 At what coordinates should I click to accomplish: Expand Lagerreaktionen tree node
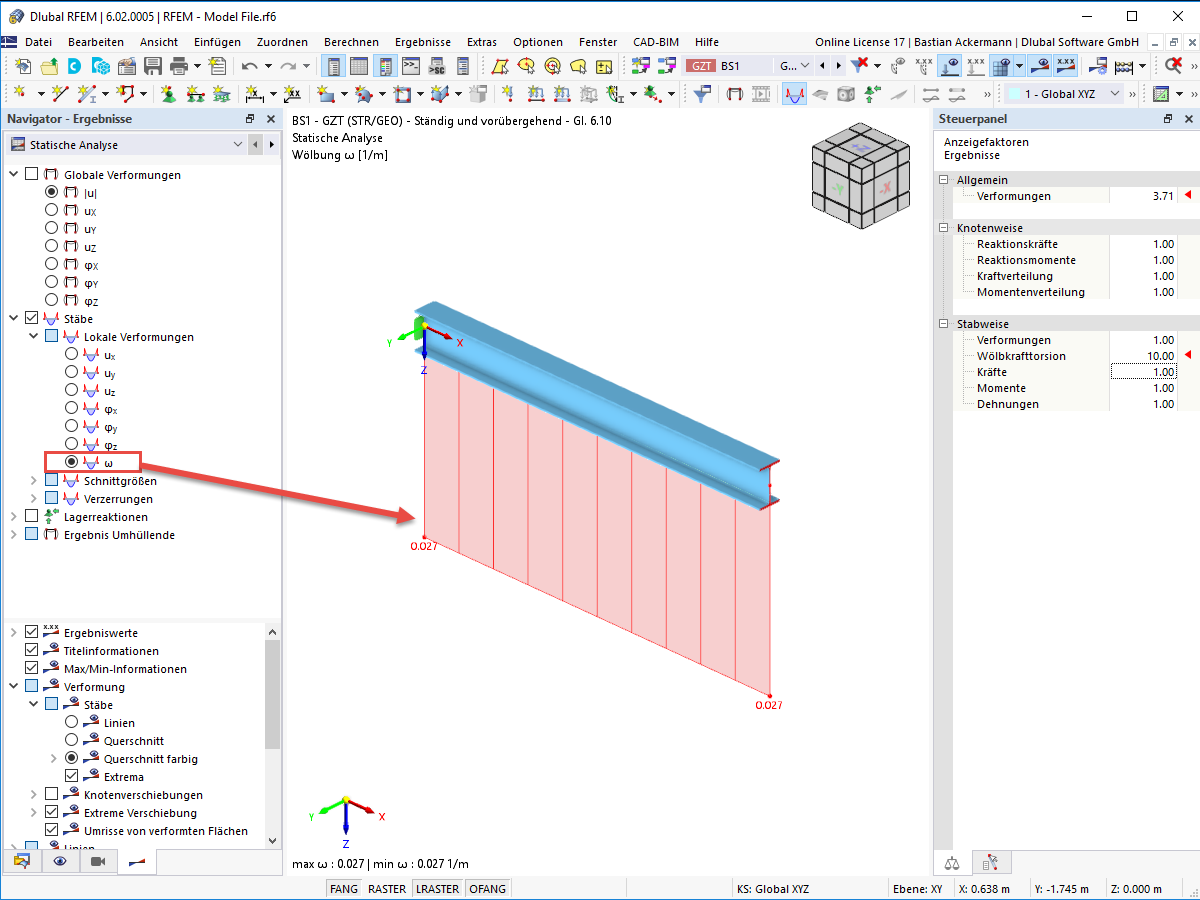13,517
